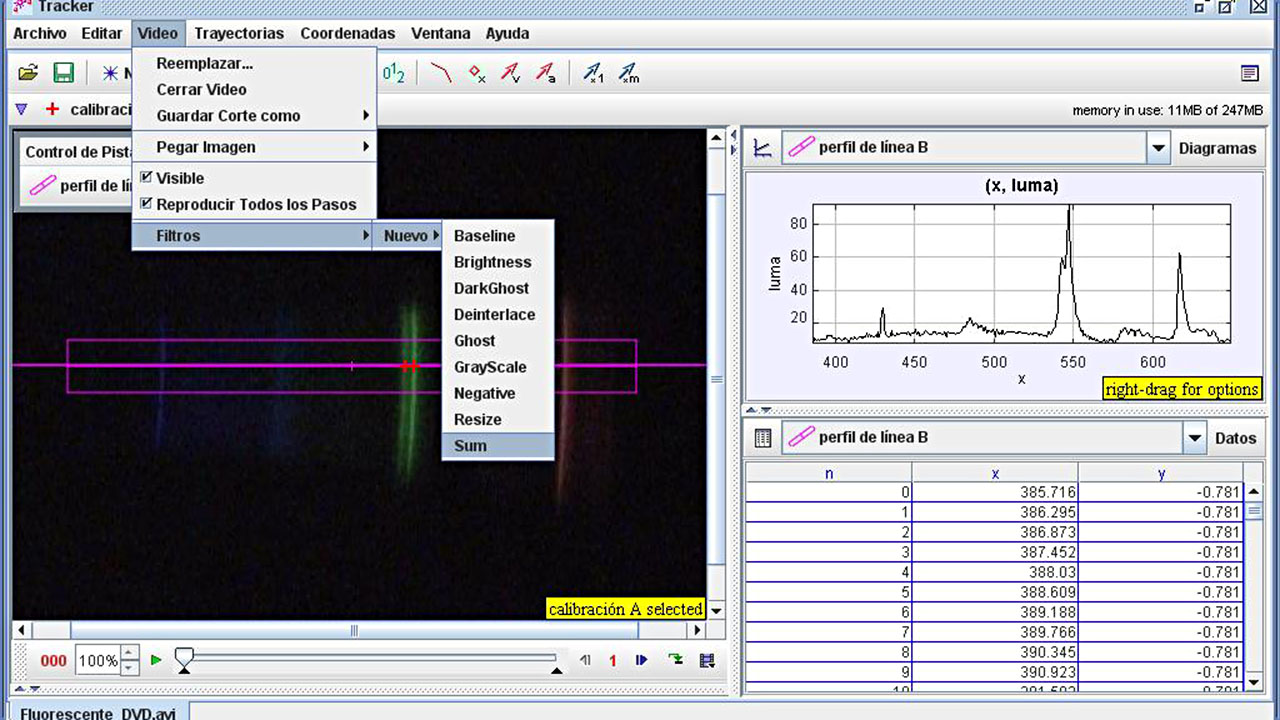Expand Guardar Corte como submenu
This screenshot has height=720, width=1280.
(254, 116)
